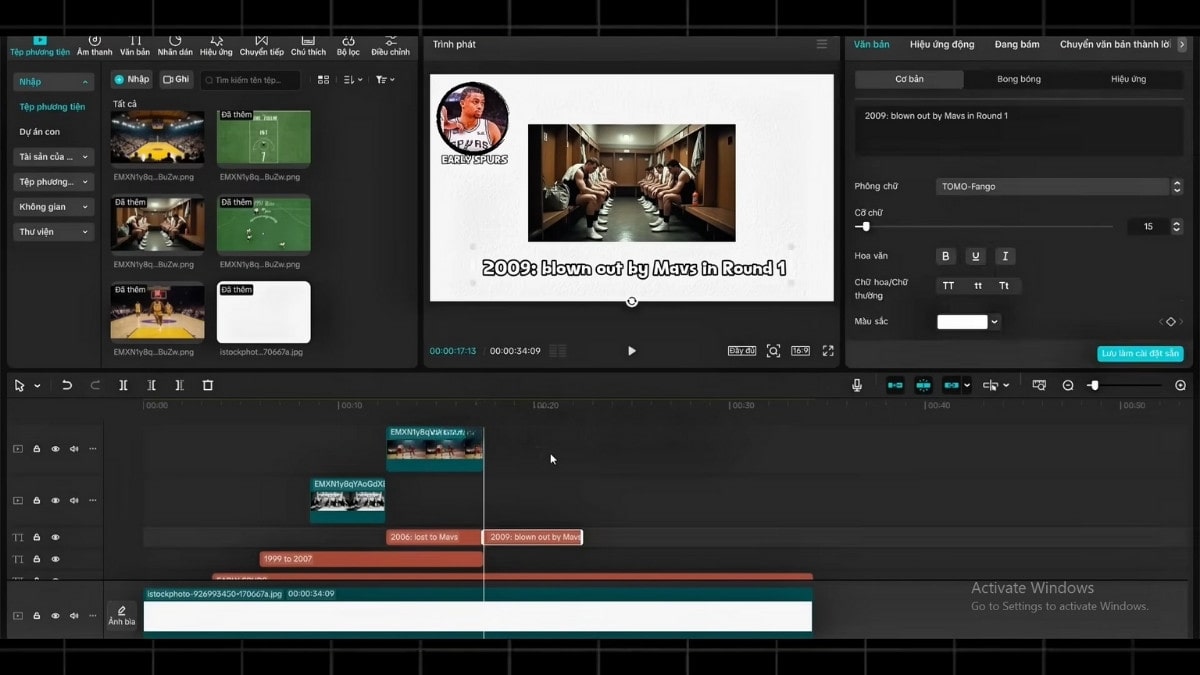Click the undo arrow above the timeline
This screenshot has width=1200, height=675.
66,384
